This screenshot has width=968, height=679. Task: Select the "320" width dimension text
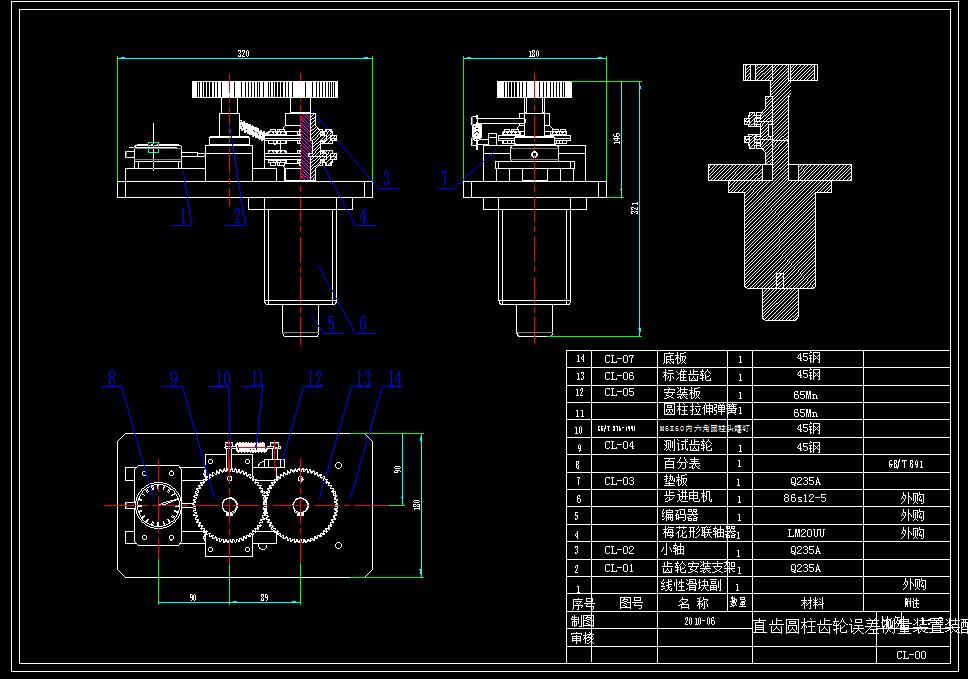[243, 54]
